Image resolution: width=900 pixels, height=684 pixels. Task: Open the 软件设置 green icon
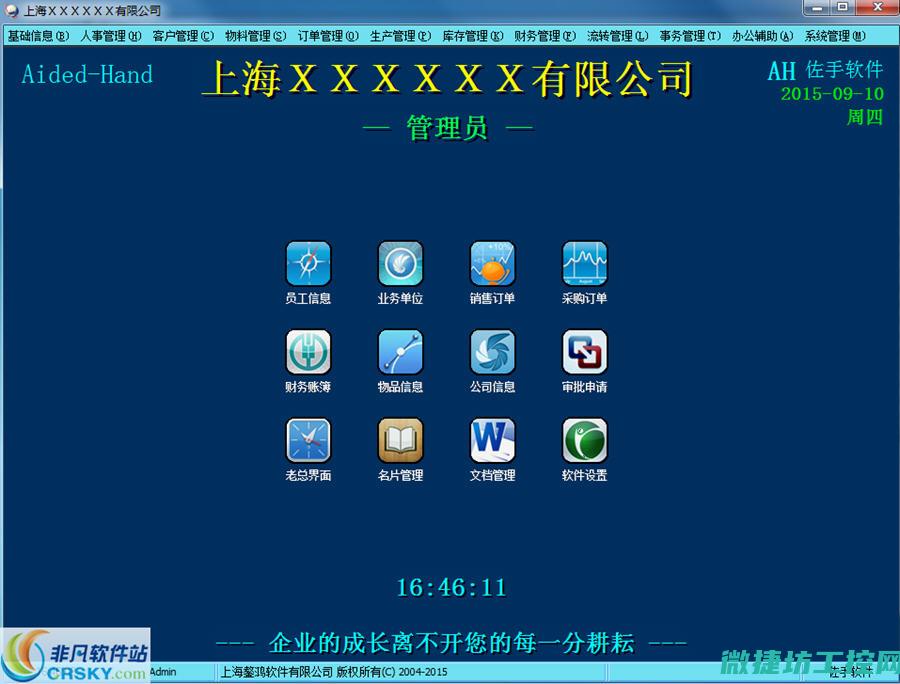(584, 440)
